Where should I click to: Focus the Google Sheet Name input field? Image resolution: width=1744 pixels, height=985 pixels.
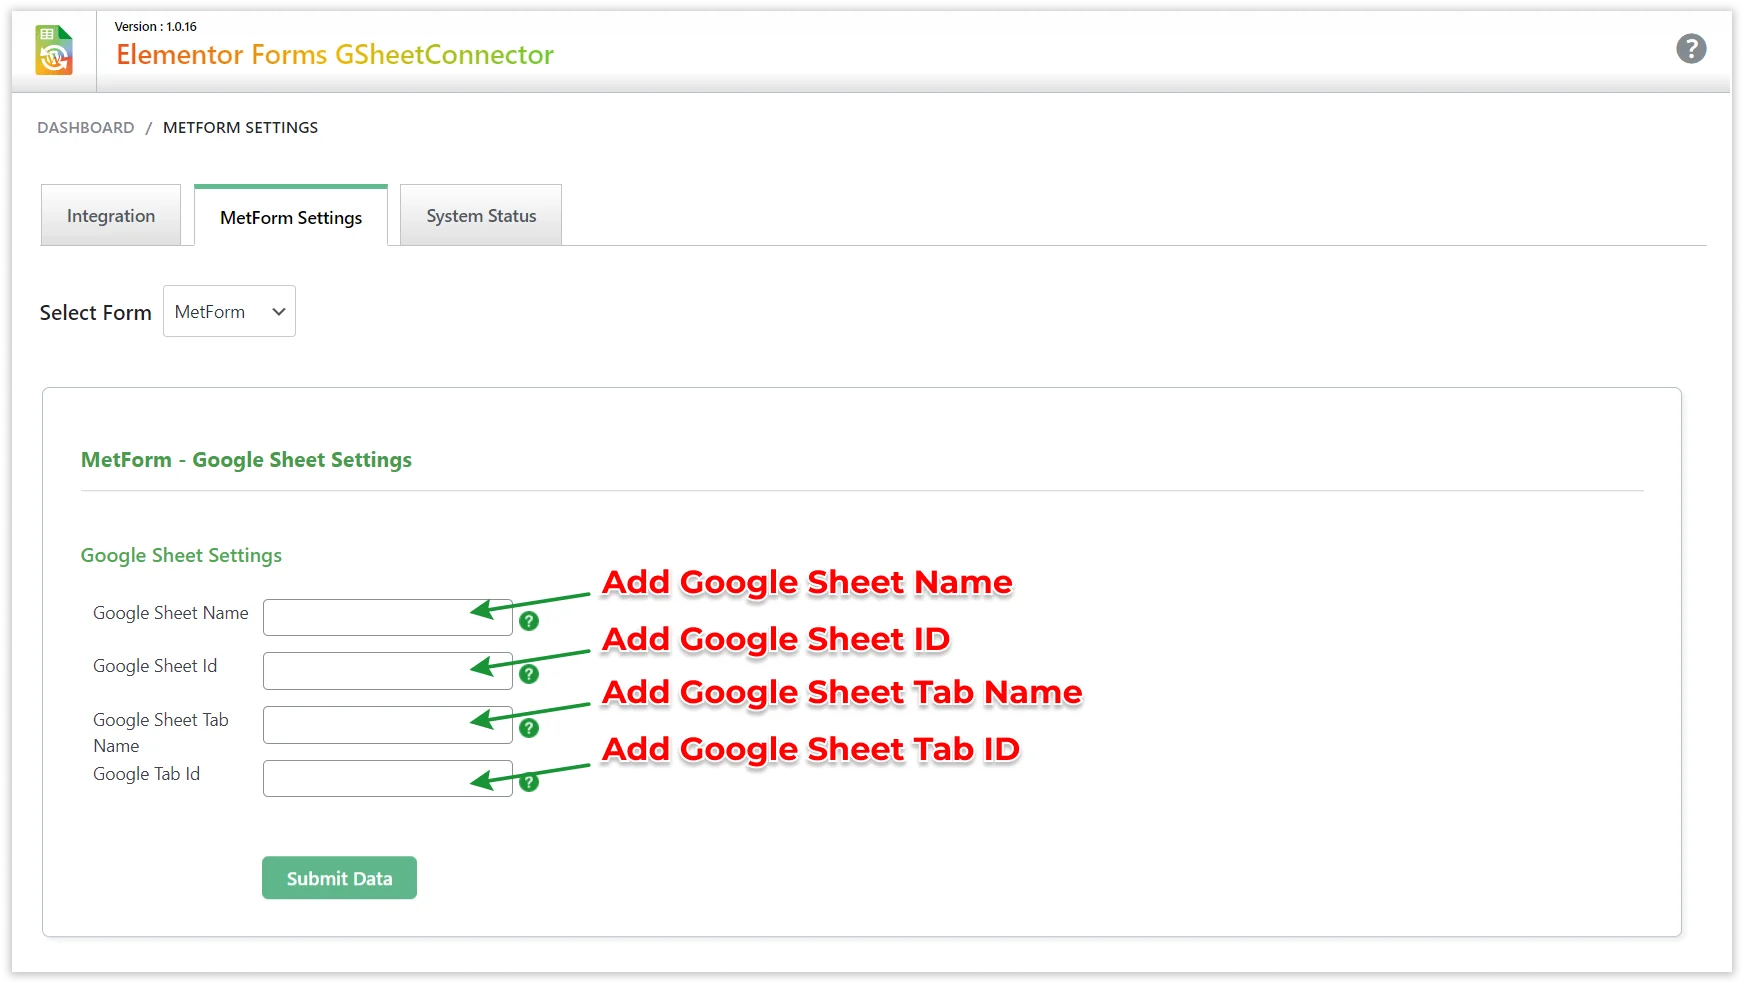365,618
